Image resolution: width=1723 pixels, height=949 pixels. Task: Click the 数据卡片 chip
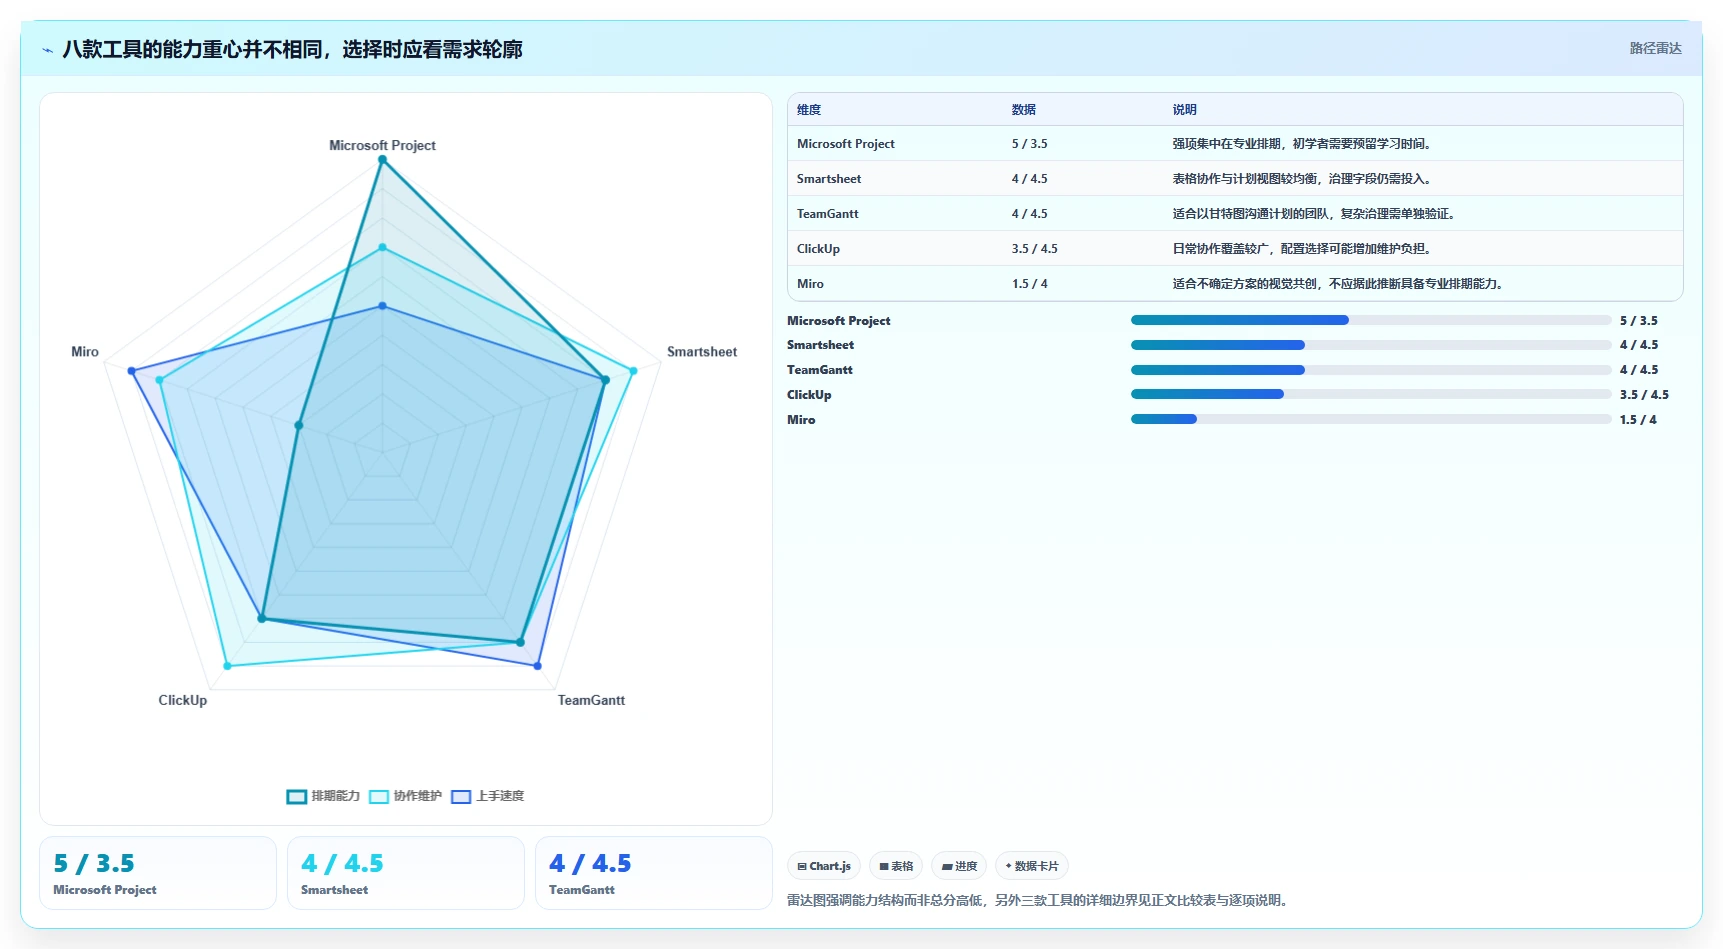click(x=1032, y=866)
